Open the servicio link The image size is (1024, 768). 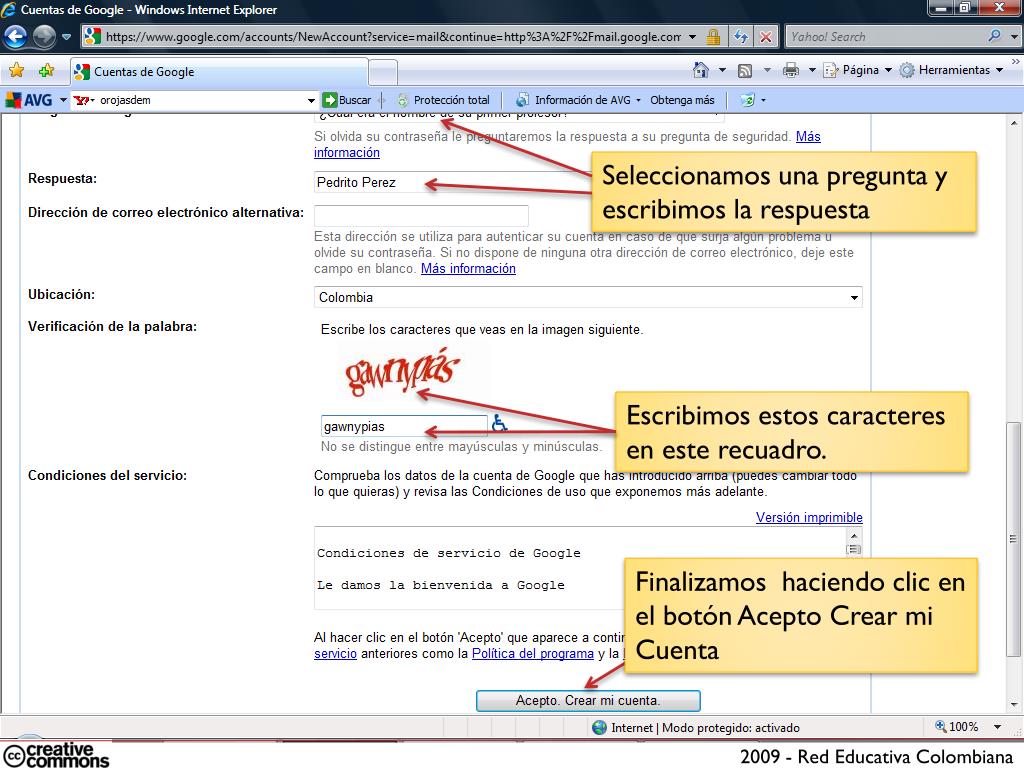coord(335,654)
